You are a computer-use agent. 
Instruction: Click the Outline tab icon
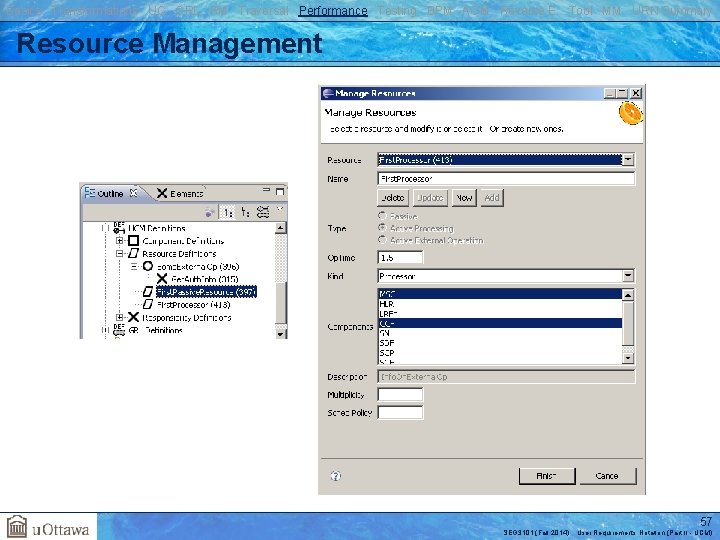[x=90, y=192]
